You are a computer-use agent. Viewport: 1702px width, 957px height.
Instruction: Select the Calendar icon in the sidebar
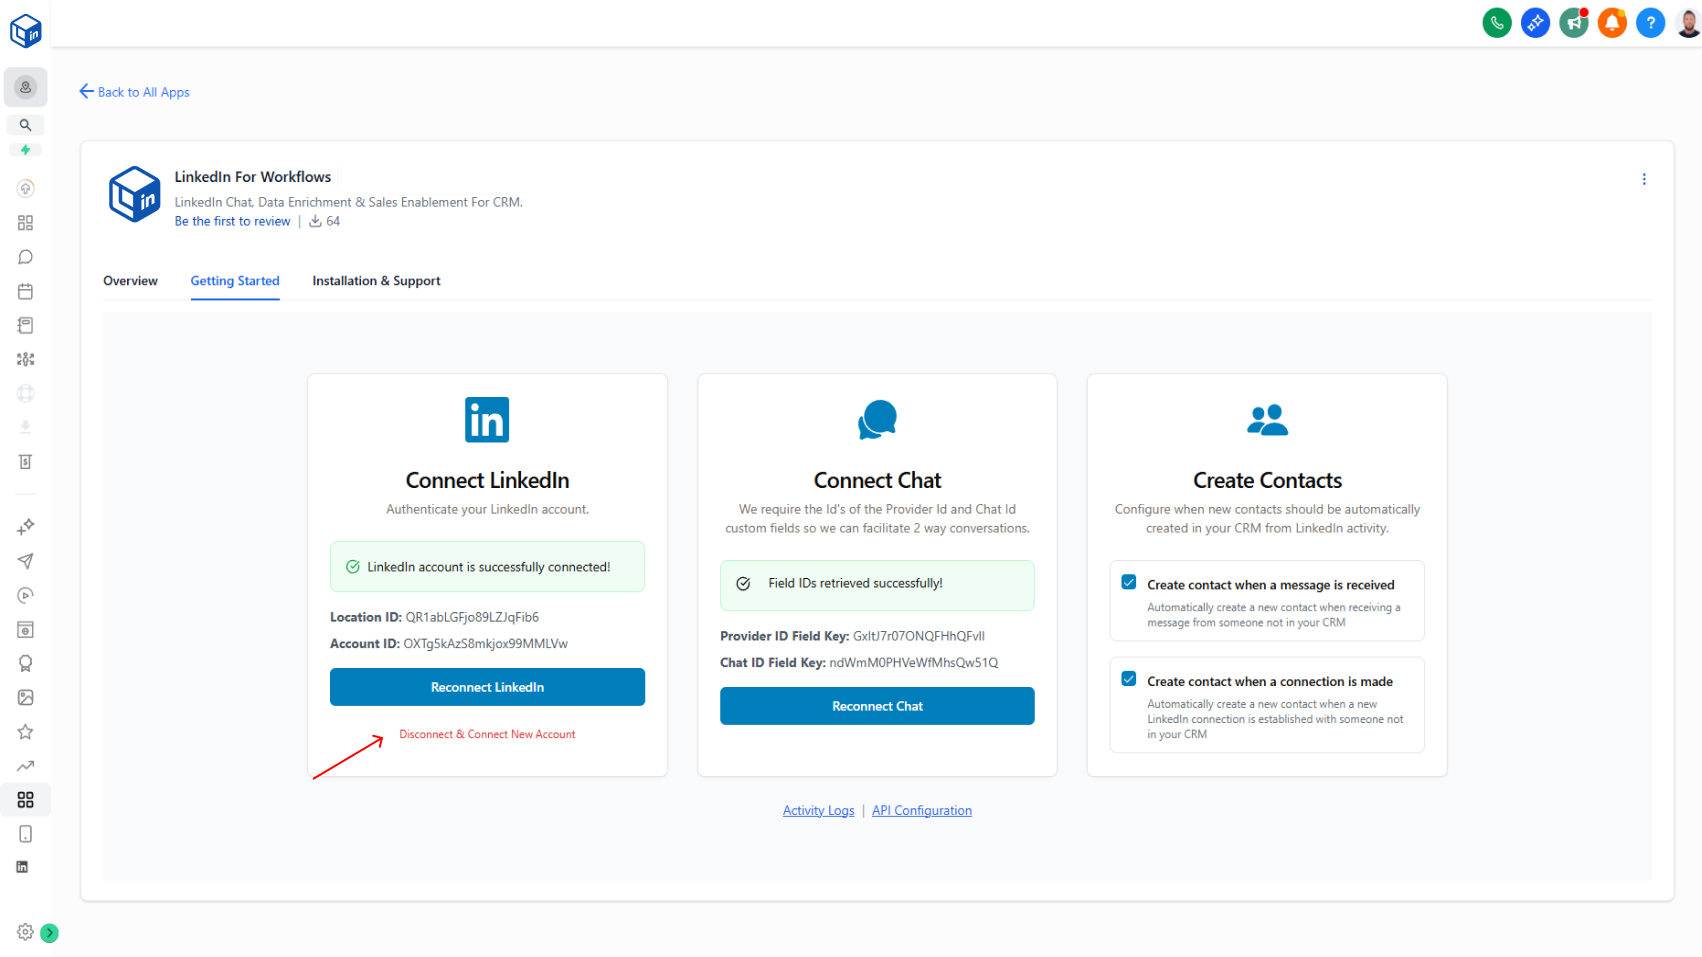point(26,291)
